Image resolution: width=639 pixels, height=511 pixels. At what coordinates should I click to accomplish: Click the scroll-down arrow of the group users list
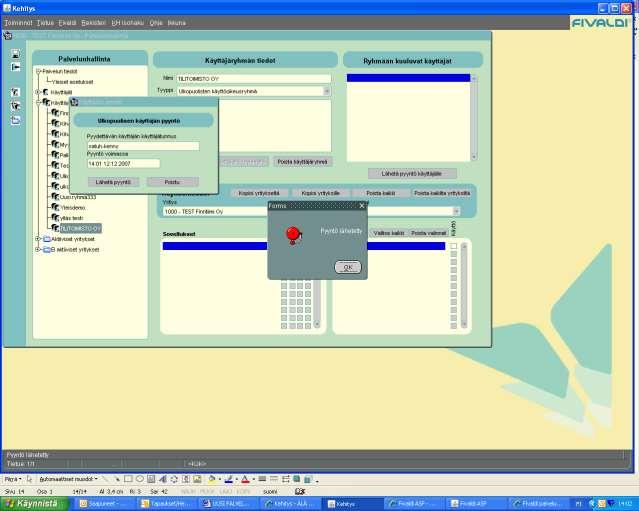474,157
